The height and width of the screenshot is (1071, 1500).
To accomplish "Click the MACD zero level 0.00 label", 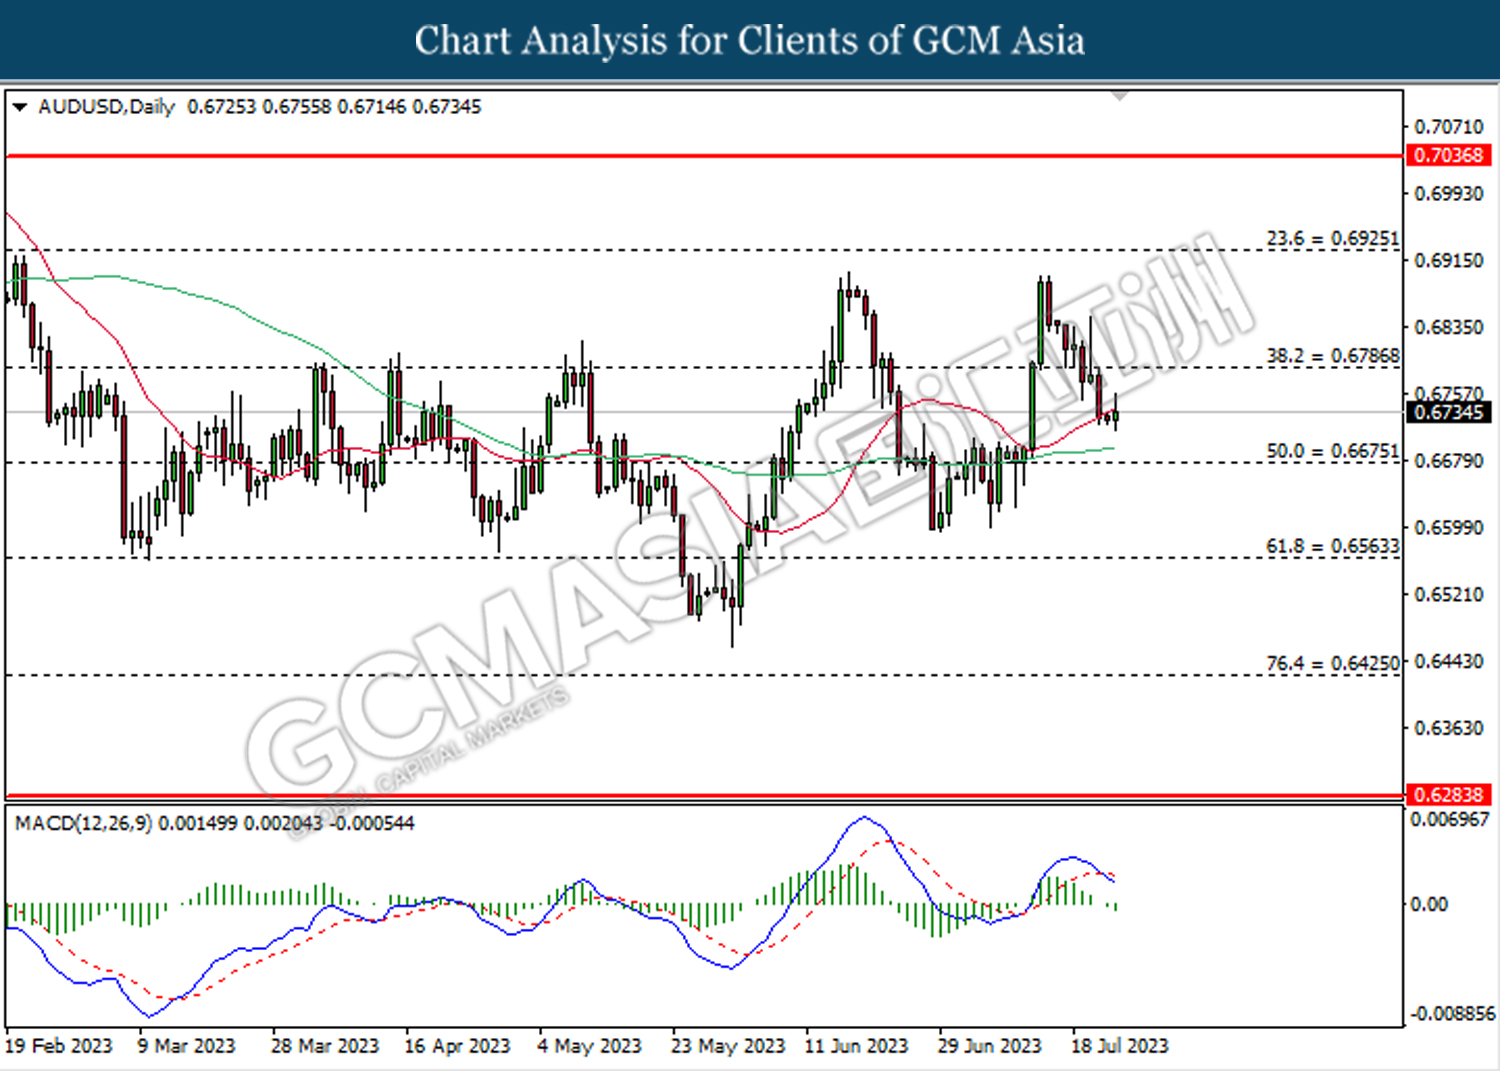I will coord(1428,904).
